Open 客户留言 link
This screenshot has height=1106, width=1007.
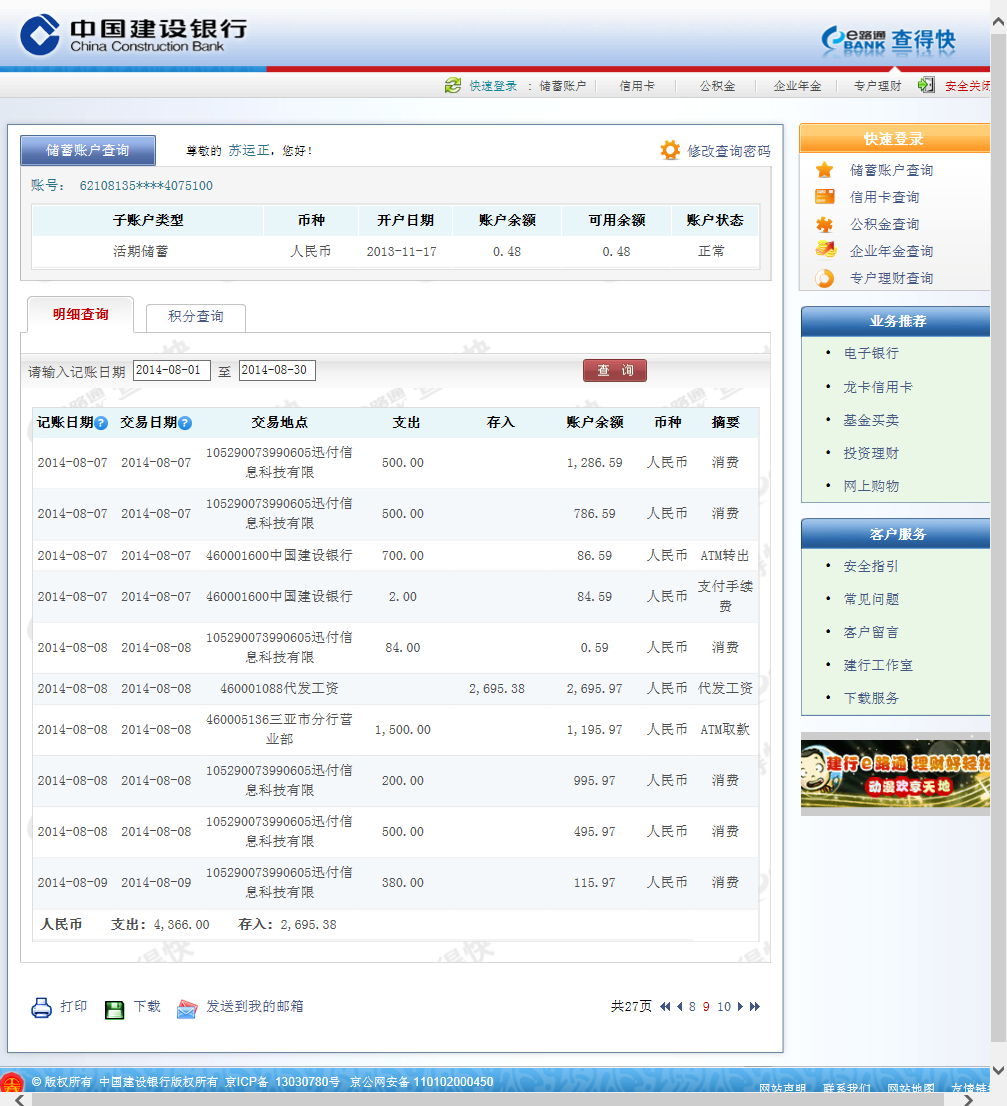coord(871,633)
